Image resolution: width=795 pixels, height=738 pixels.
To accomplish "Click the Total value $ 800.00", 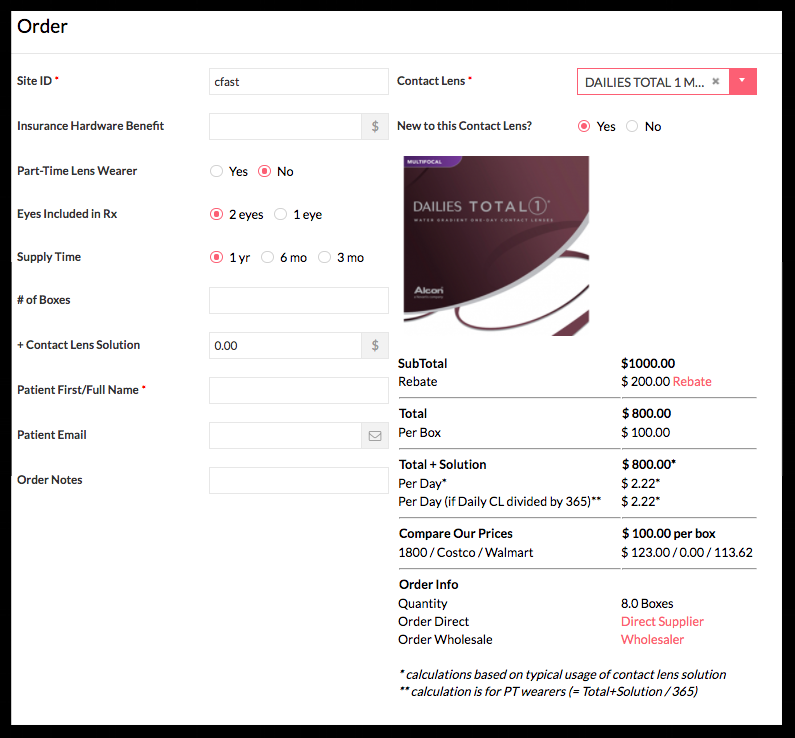I will coord(646,414).
